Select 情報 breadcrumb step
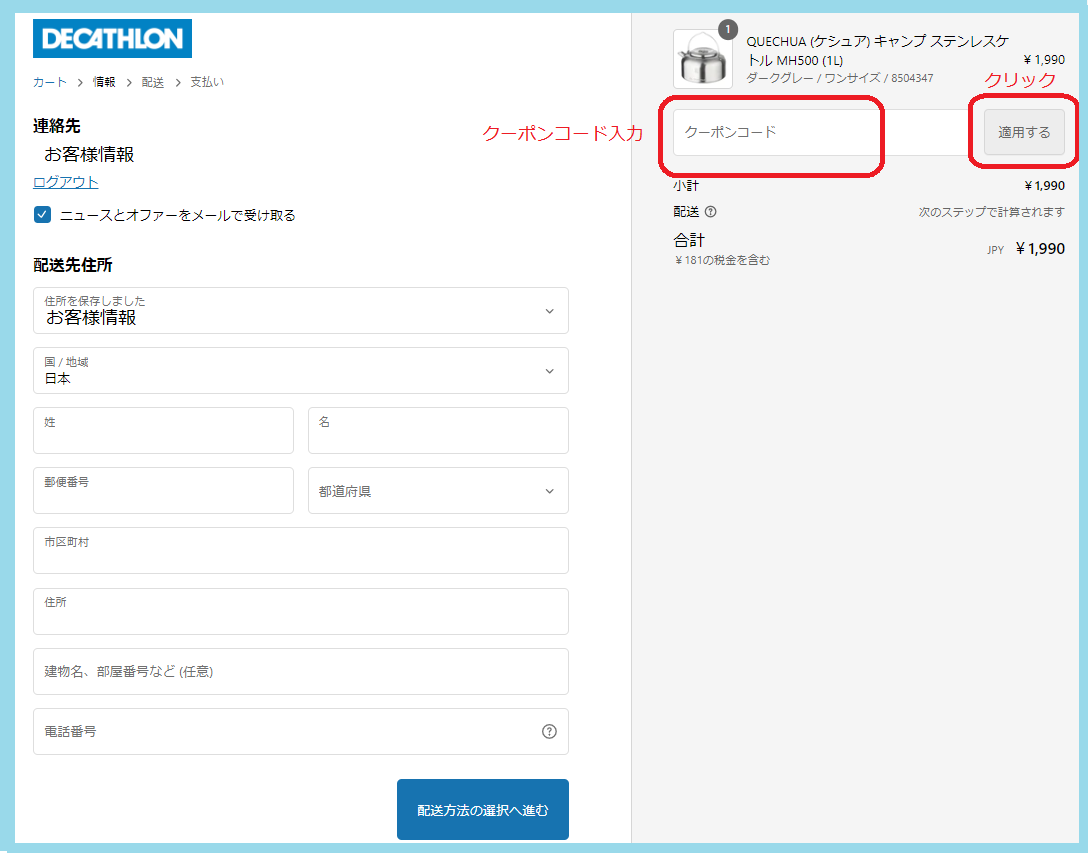The image size is (1088, 853). pos(104,82)
